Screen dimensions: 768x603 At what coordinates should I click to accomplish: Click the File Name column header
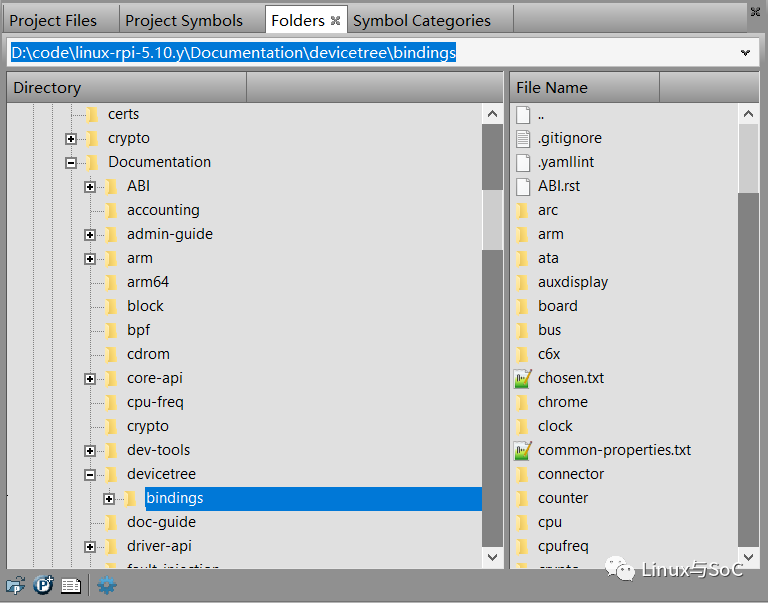(585, 88)
